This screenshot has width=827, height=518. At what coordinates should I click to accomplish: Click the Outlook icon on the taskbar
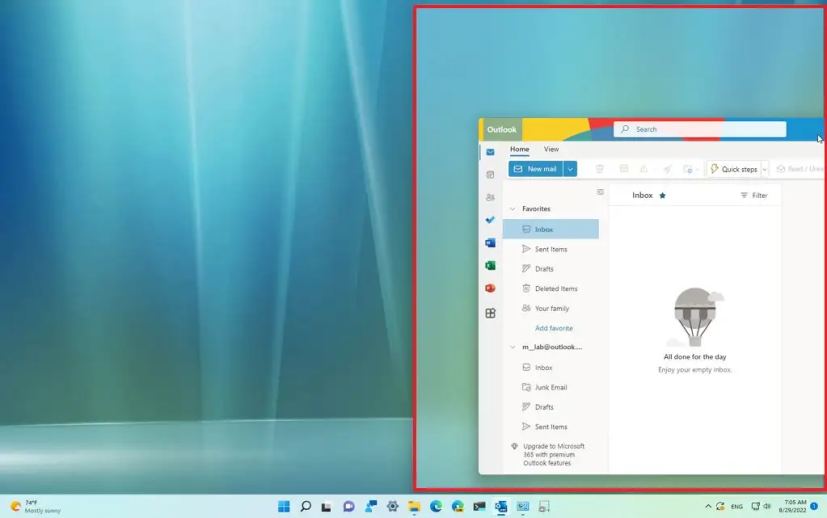(501, 506)
